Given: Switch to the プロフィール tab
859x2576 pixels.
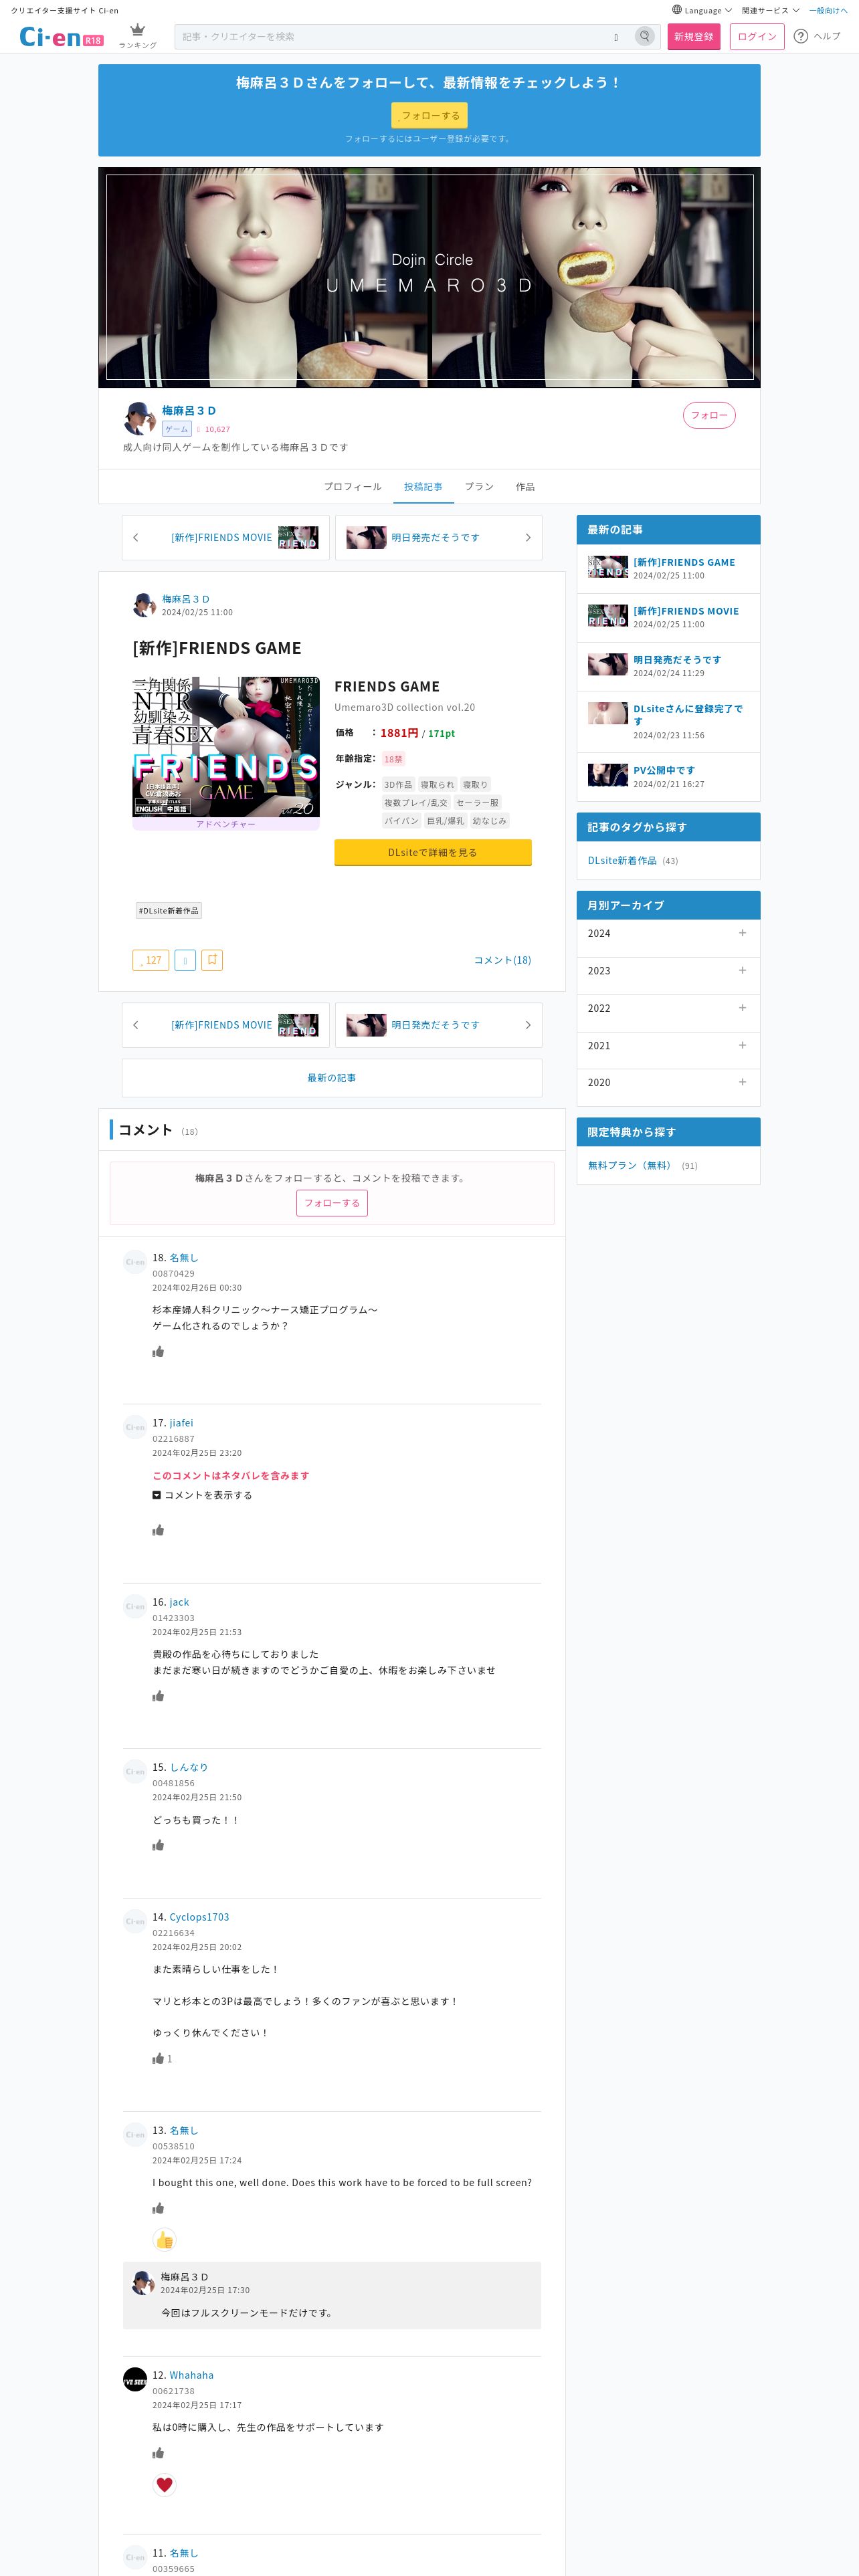Looking at the screenshot, I should [352, 487].
